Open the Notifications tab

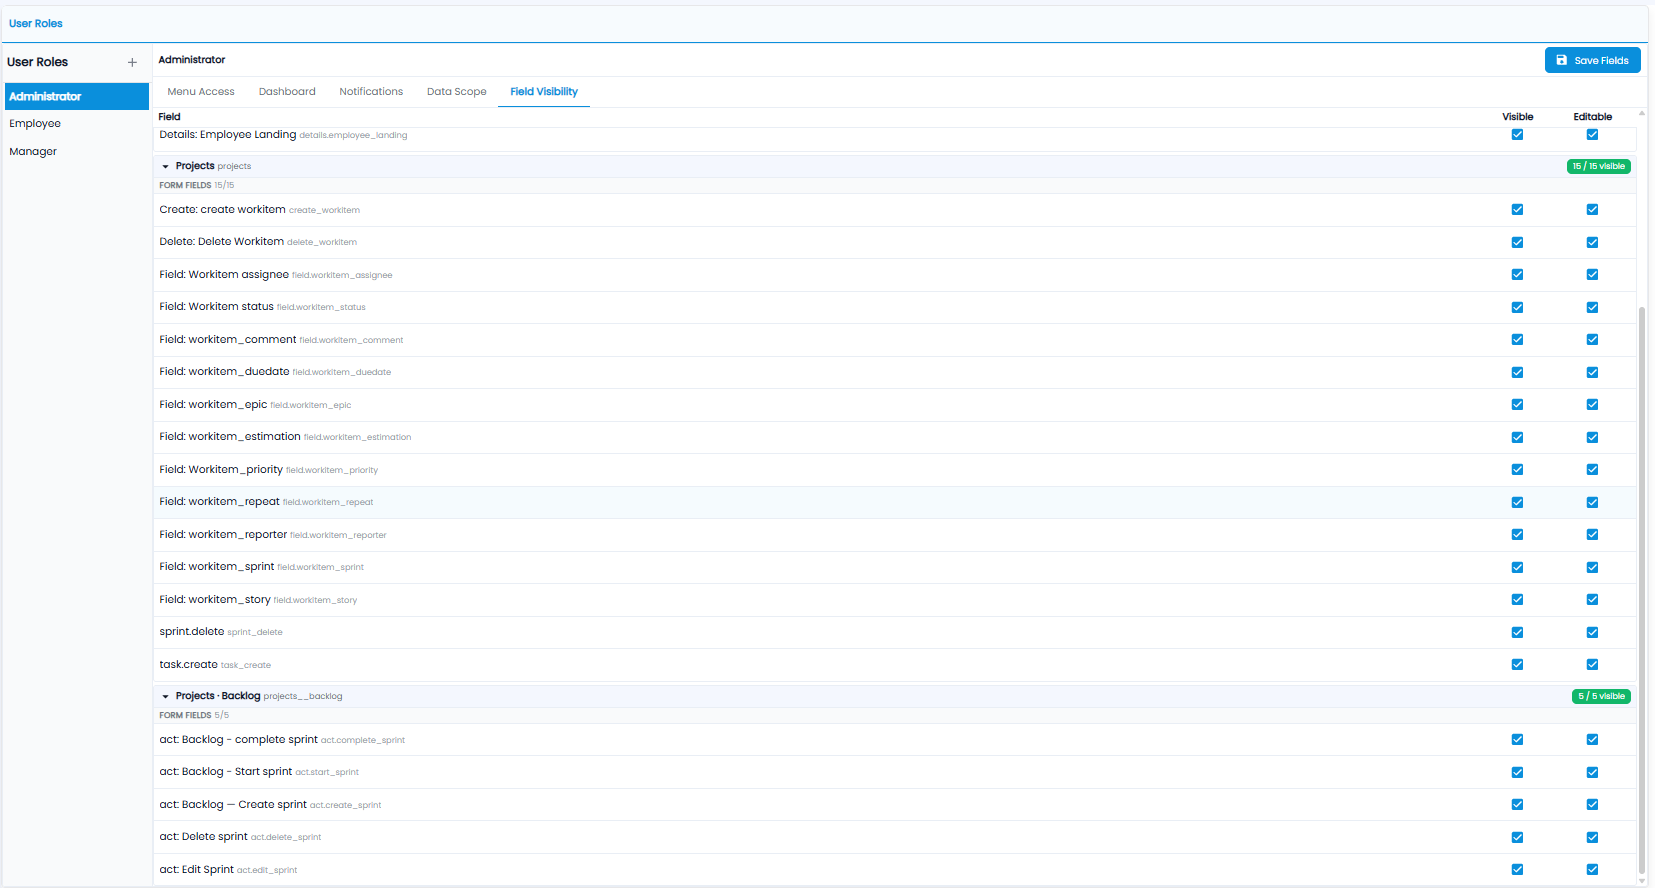click(371, 91)
